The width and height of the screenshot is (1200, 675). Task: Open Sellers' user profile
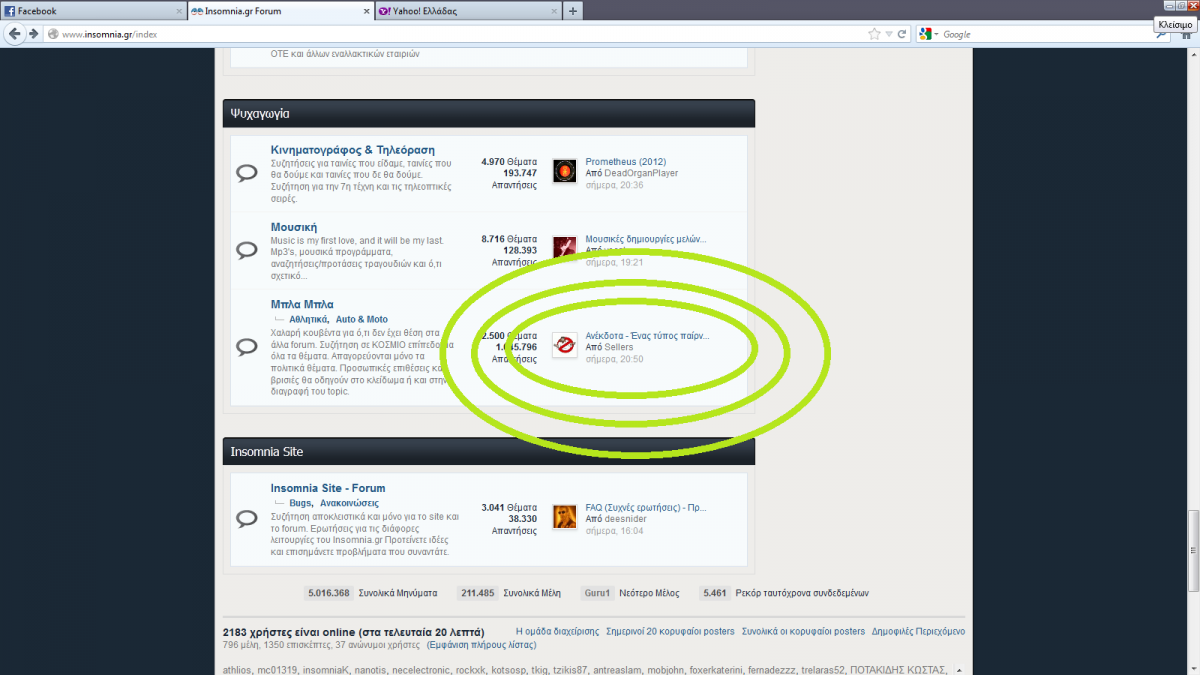[x=618, y=347]
